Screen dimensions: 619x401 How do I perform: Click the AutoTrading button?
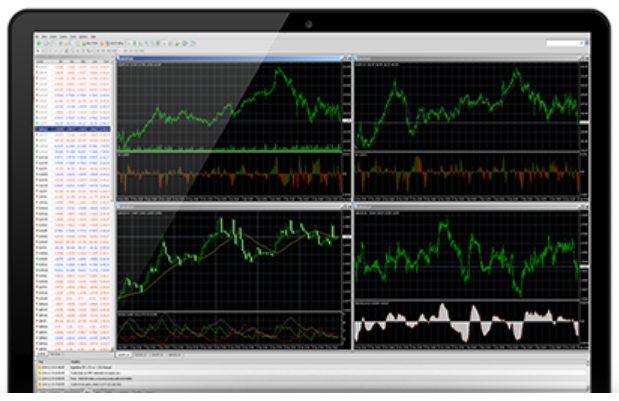[x=115, y=43]
